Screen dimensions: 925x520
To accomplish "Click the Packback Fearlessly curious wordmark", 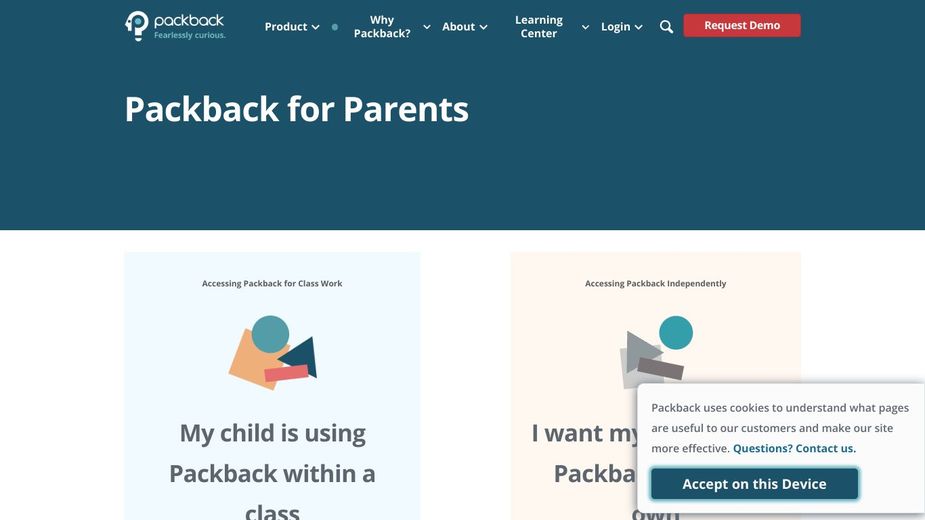I will (189, 26).
